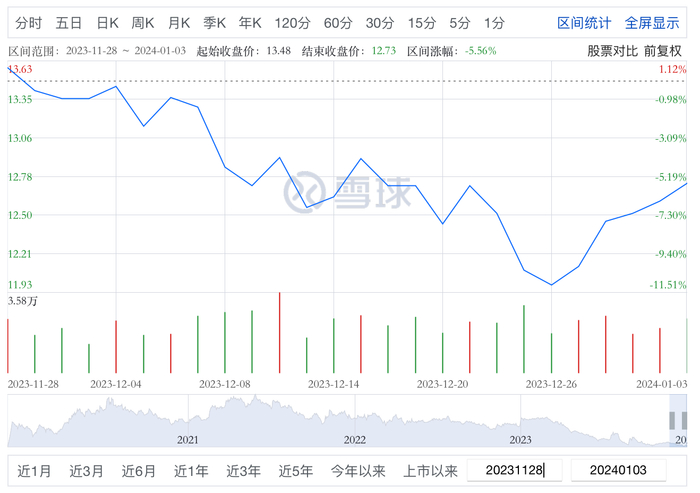
Task: Select the 近1月 quick range
Action: 34,470
